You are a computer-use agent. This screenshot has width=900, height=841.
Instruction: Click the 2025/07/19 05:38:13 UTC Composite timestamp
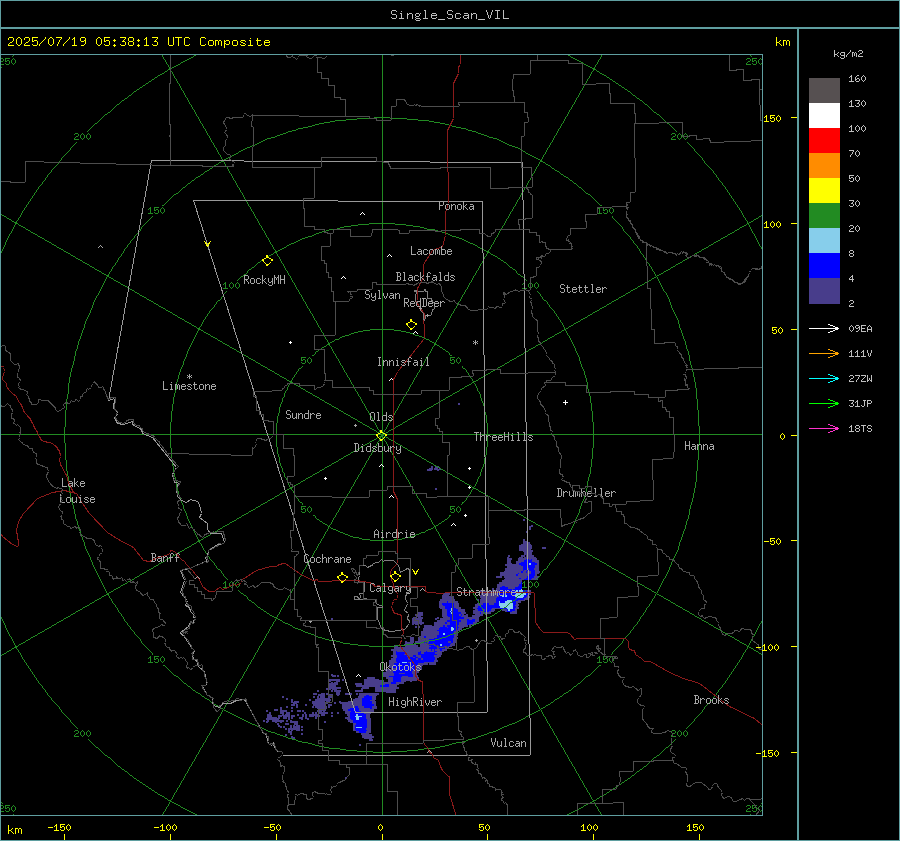(138, 42)
